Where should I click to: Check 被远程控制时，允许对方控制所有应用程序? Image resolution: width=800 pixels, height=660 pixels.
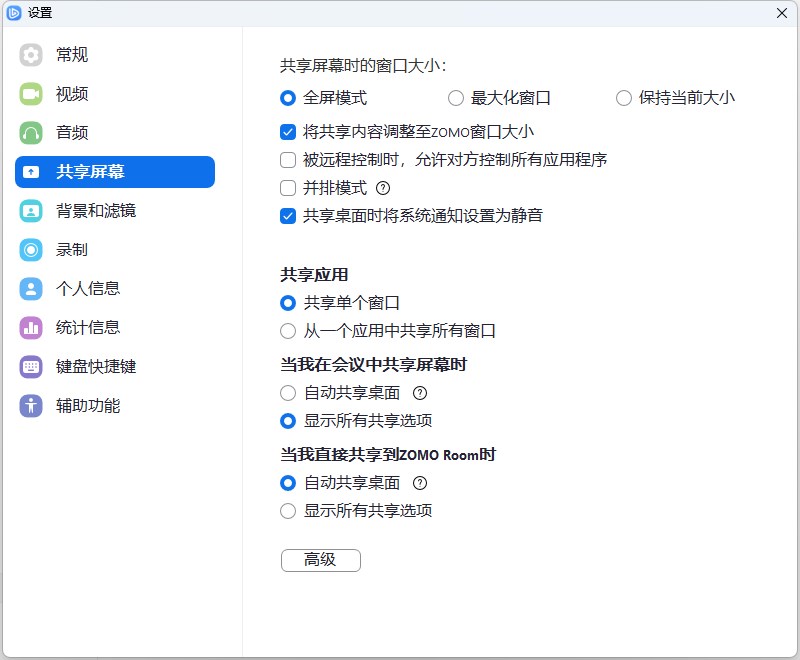coord(288,160)
